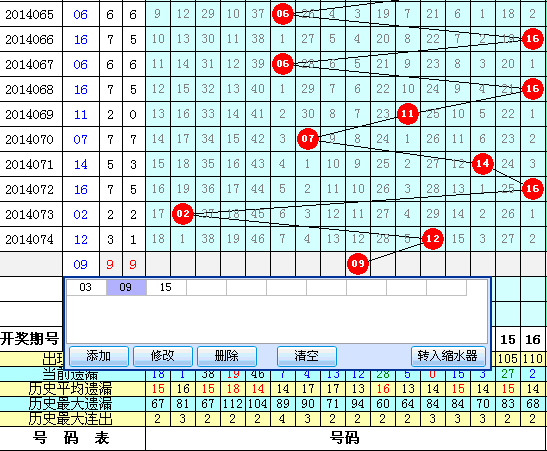Click the 修改 button
The height and width of the screenshot is (451, 547).
click(163, 356)
